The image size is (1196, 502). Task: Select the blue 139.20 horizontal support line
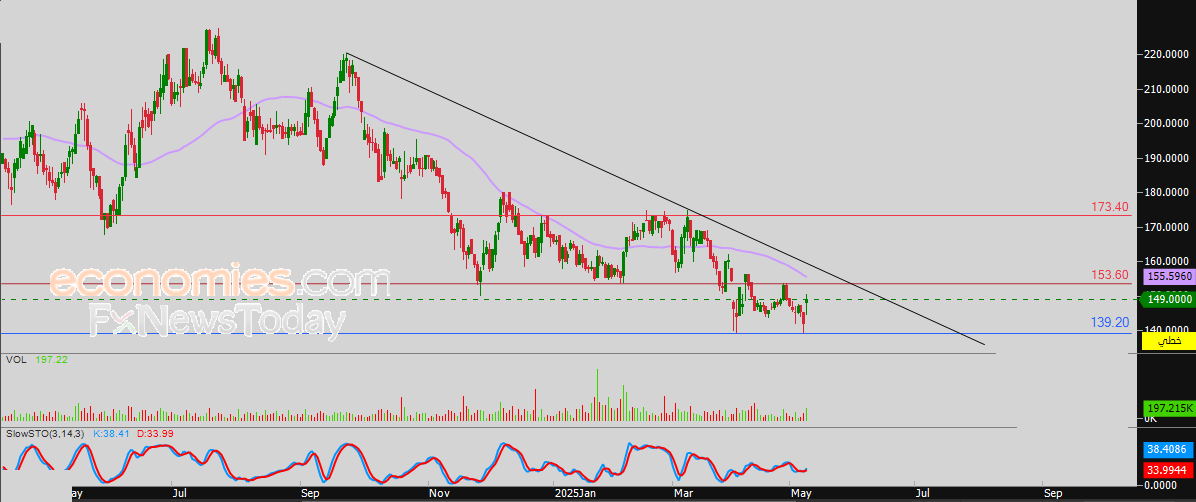568,333
